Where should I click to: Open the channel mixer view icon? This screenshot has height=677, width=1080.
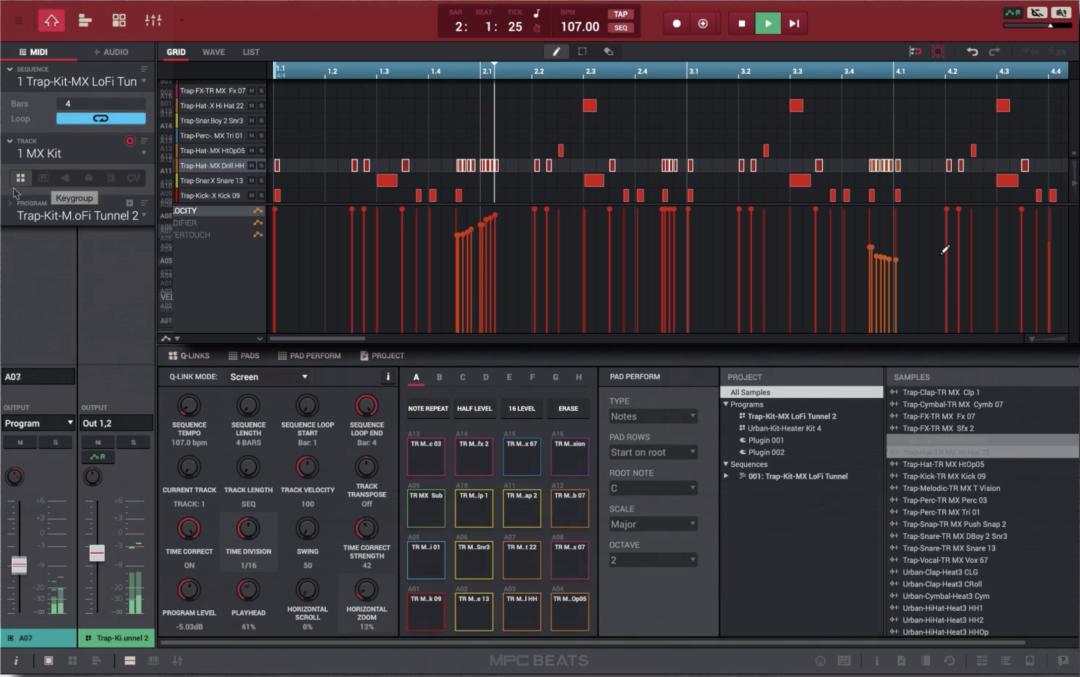153,20
